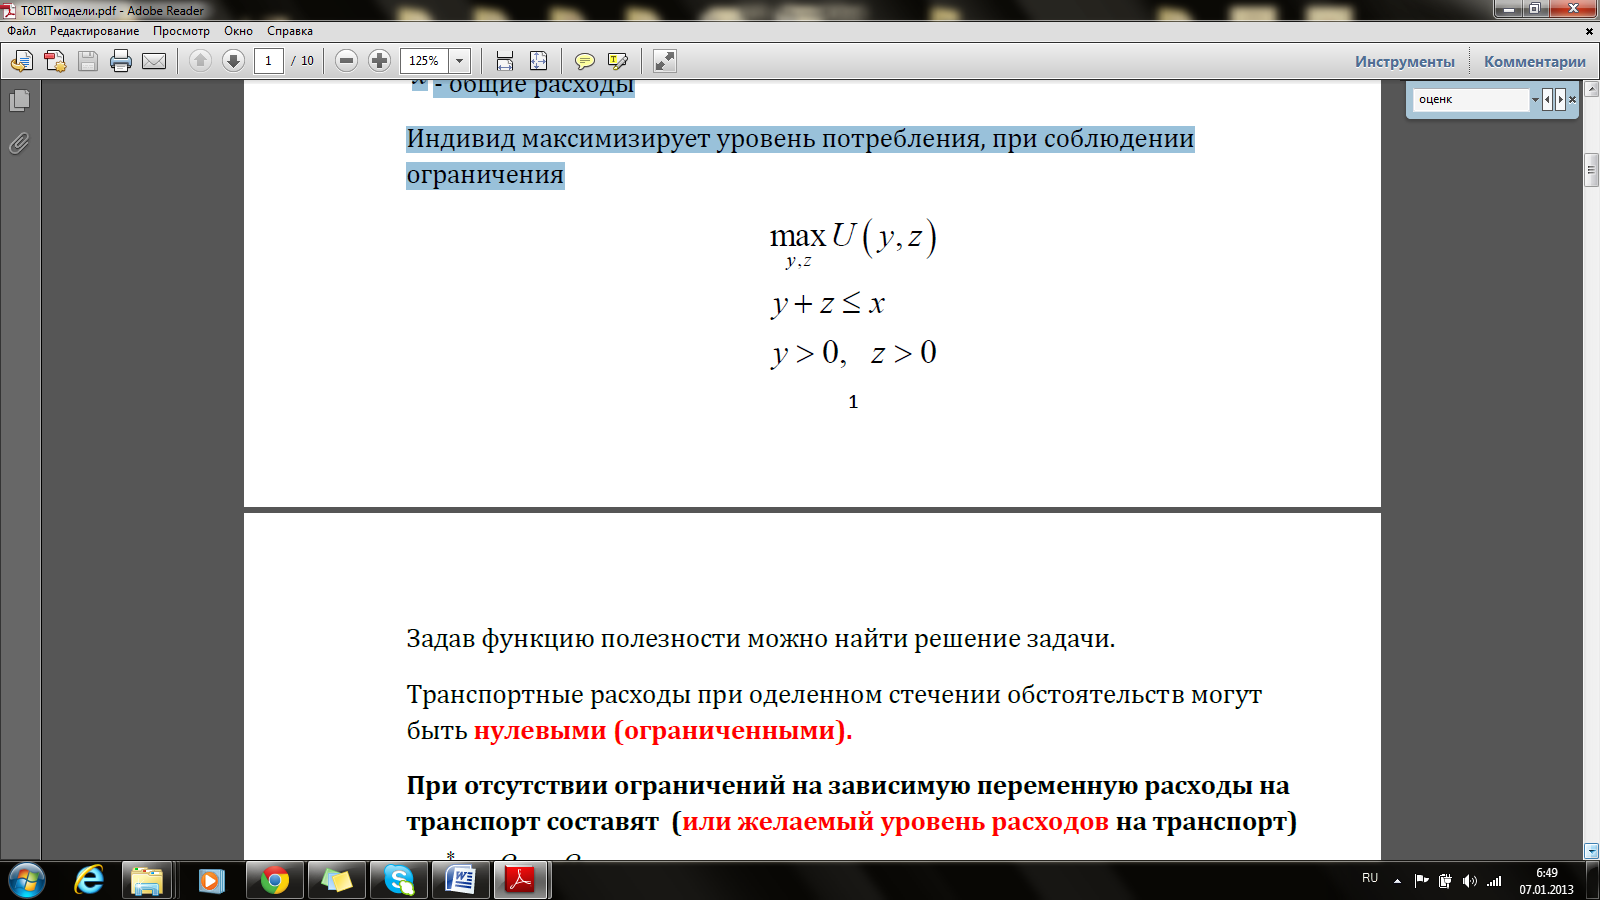The height and width of the screenshot is (900, 1600).
Task: Print the document with printer icon
Action: click(121, 61)
